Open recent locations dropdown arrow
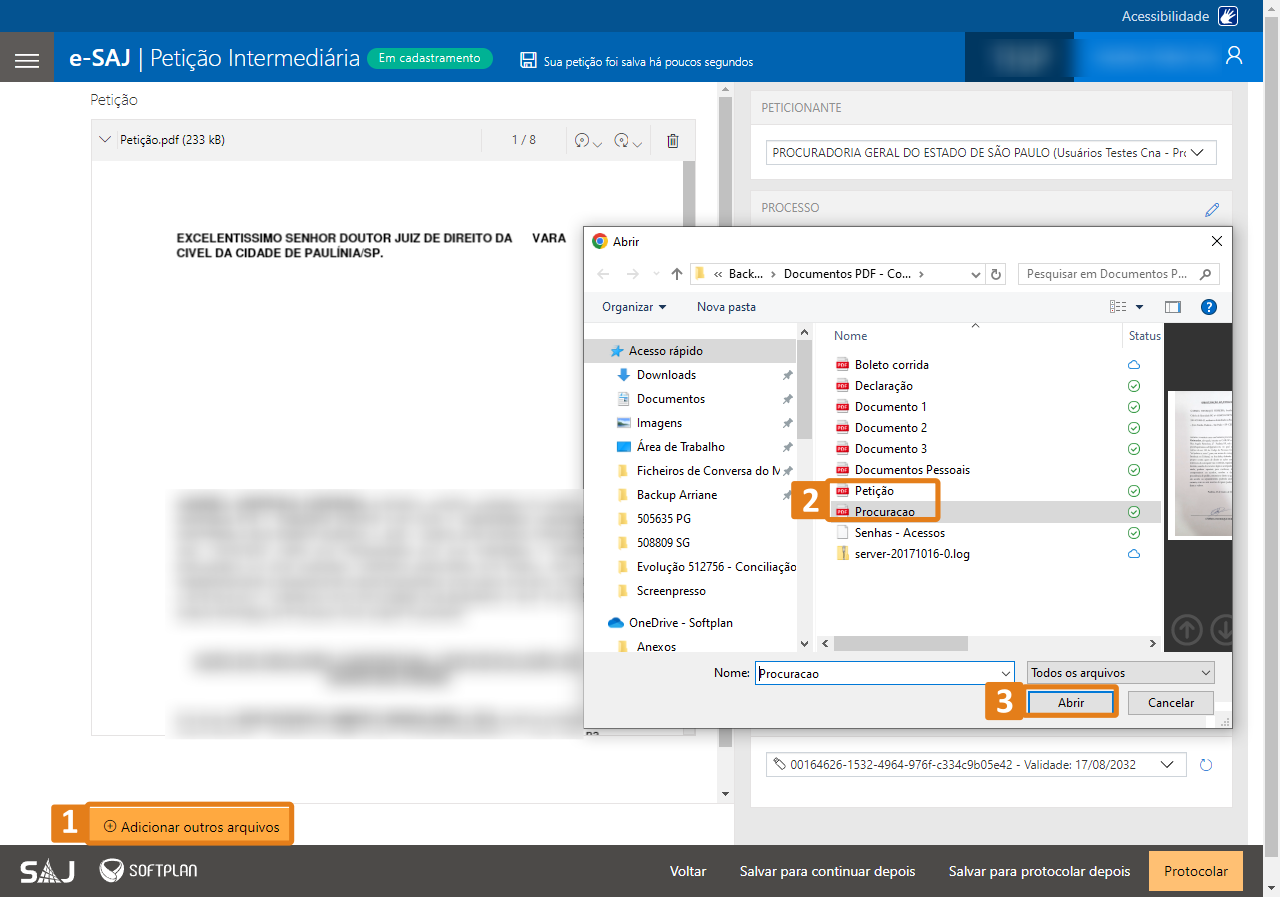Image resolution: width=1280 pixels, height=897 pixels. [x=656, y=274]
